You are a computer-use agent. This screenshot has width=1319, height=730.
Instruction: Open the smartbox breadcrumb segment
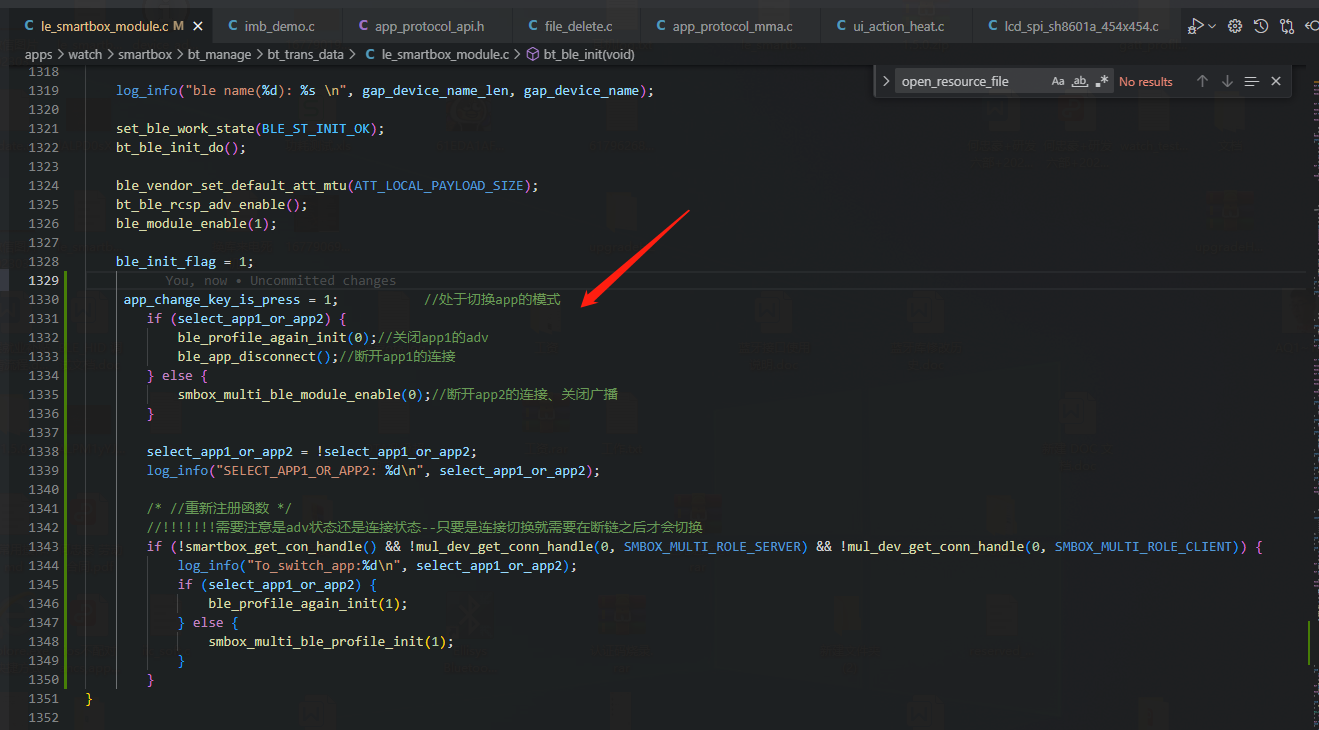144,54
